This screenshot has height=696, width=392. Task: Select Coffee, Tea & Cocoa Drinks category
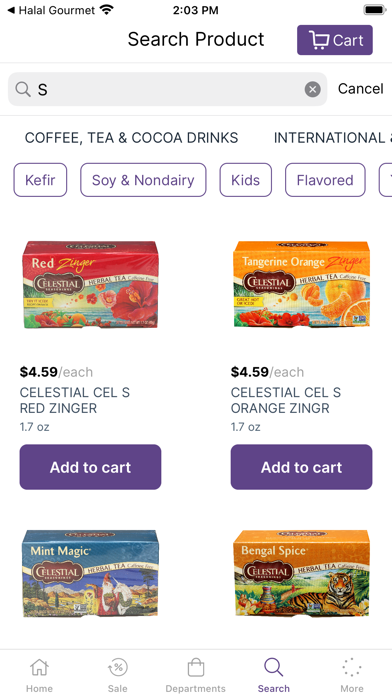(131, 138)
